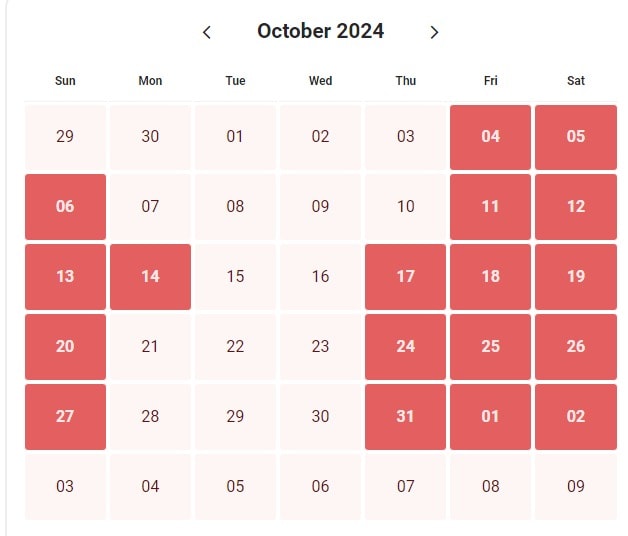Go to previous month with left chevron
This screenshot has width=628, height=536.
click(x=207, y=32)
